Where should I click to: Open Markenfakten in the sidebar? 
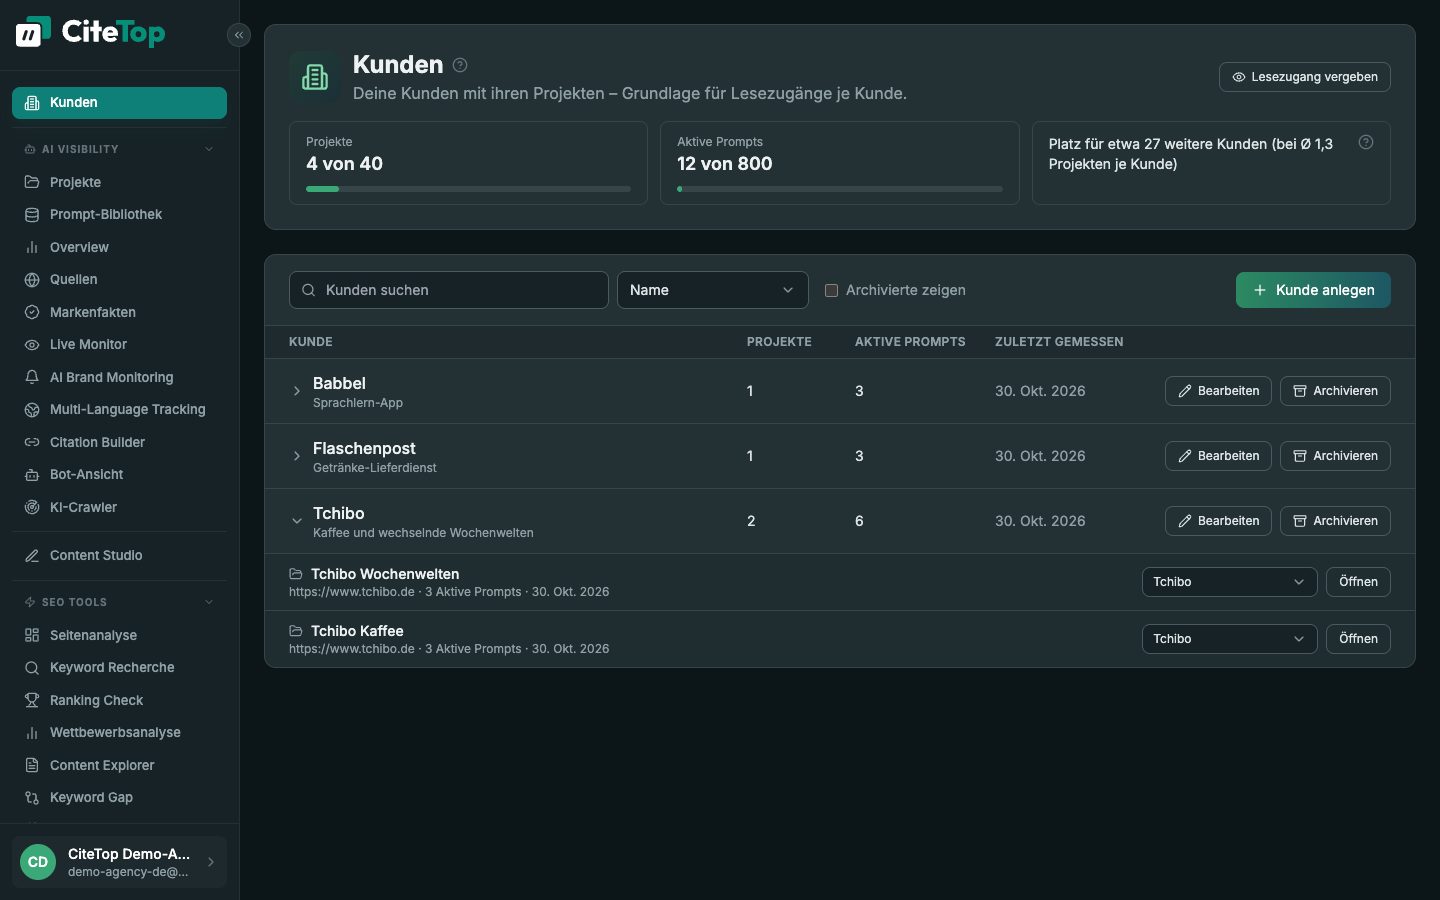point(119,312)
